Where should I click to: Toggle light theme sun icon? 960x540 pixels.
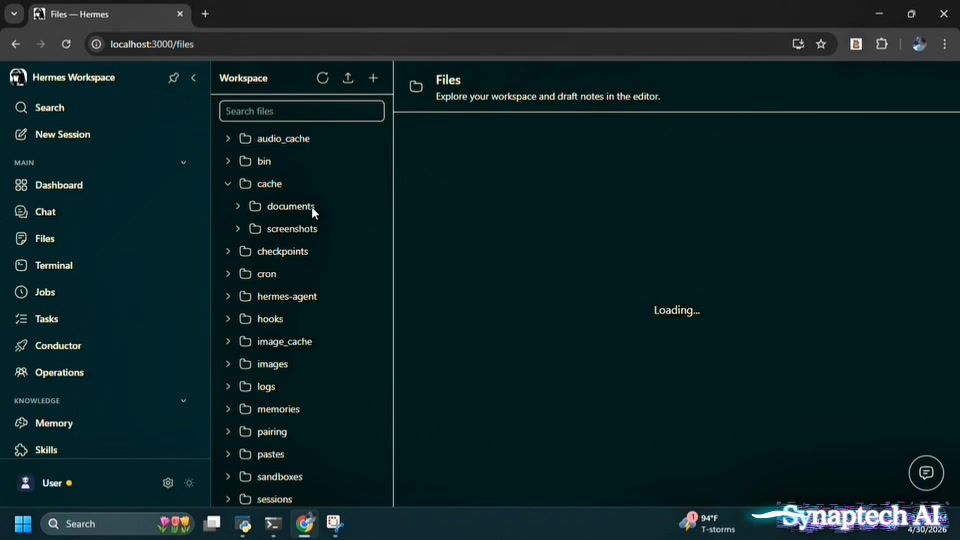[189, 483]
